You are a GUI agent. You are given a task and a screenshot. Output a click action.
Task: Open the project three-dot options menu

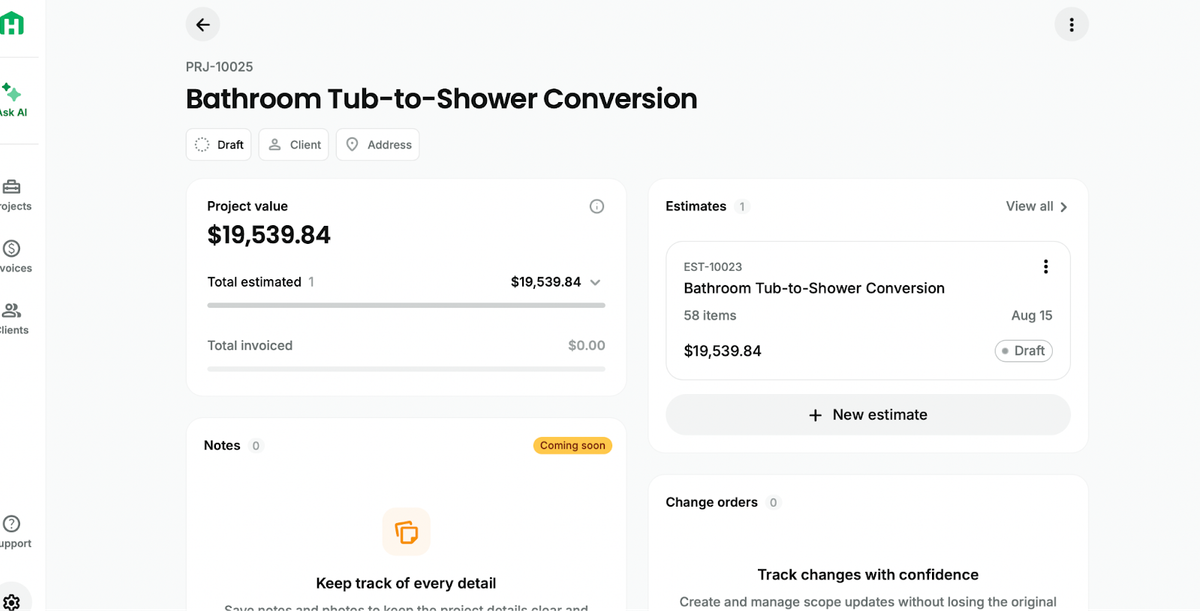click(x=1071, y=25)
